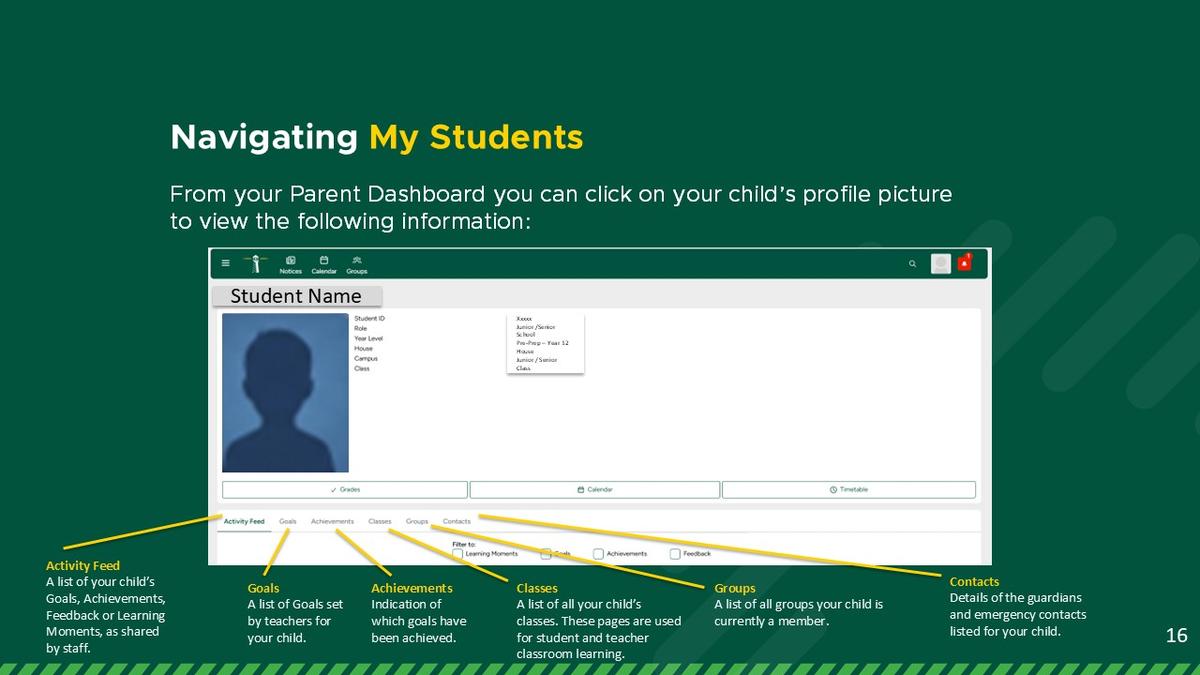Open the user avatar menu

pyautogui.click(x=941, y=263)
